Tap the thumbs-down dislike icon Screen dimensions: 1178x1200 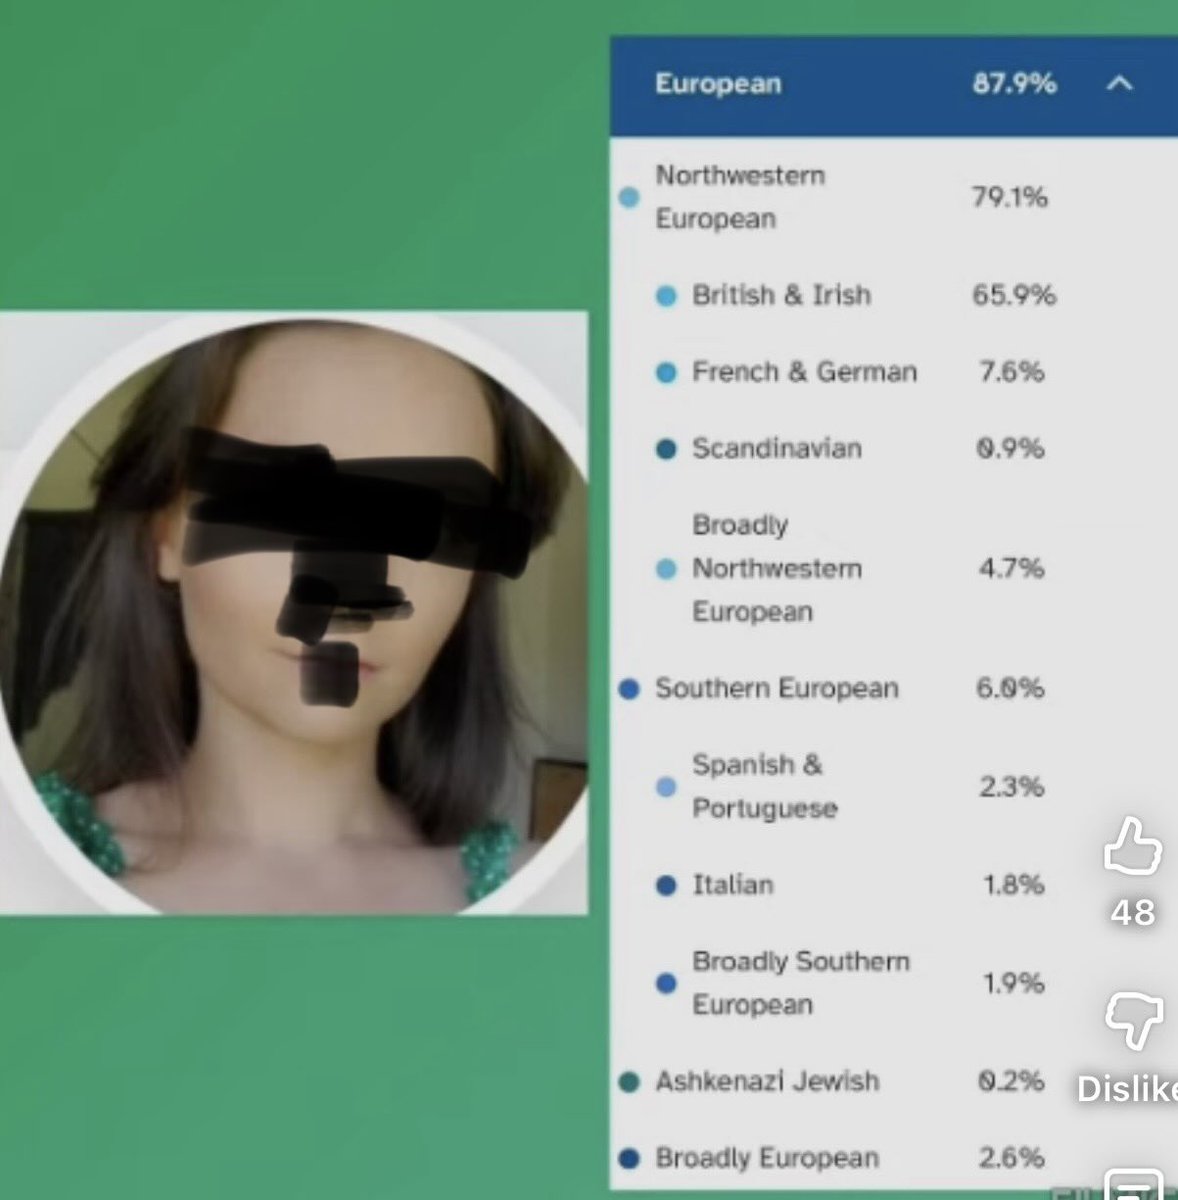point(1133,1021)
